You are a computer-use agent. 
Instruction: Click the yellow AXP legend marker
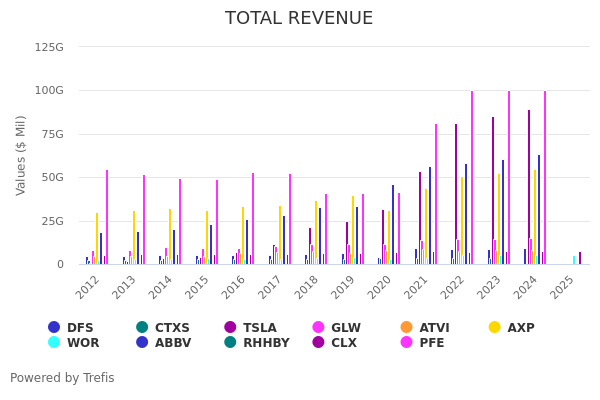click(494, 328)
